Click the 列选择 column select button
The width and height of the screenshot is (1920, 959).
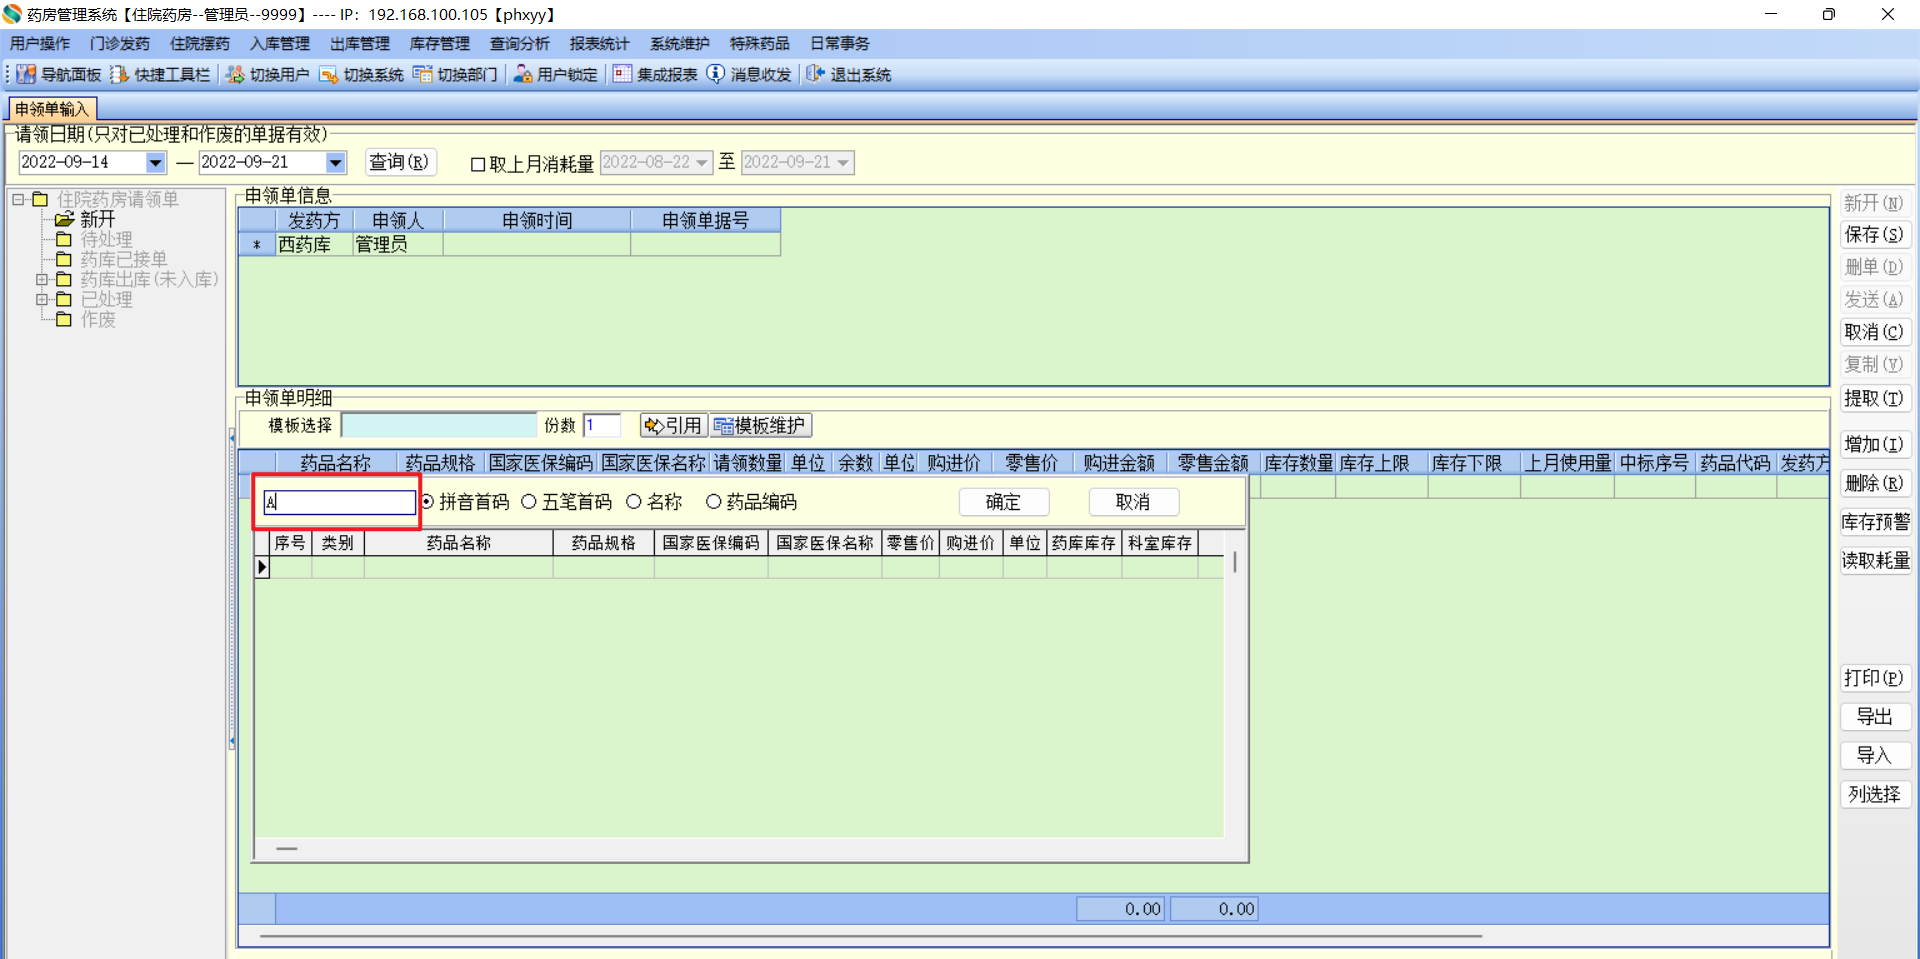[1875, 795]
